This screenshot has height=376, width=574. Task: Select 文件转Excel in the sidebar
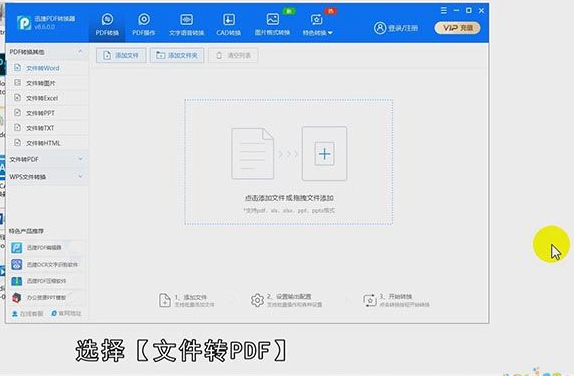tap(47, 98)
